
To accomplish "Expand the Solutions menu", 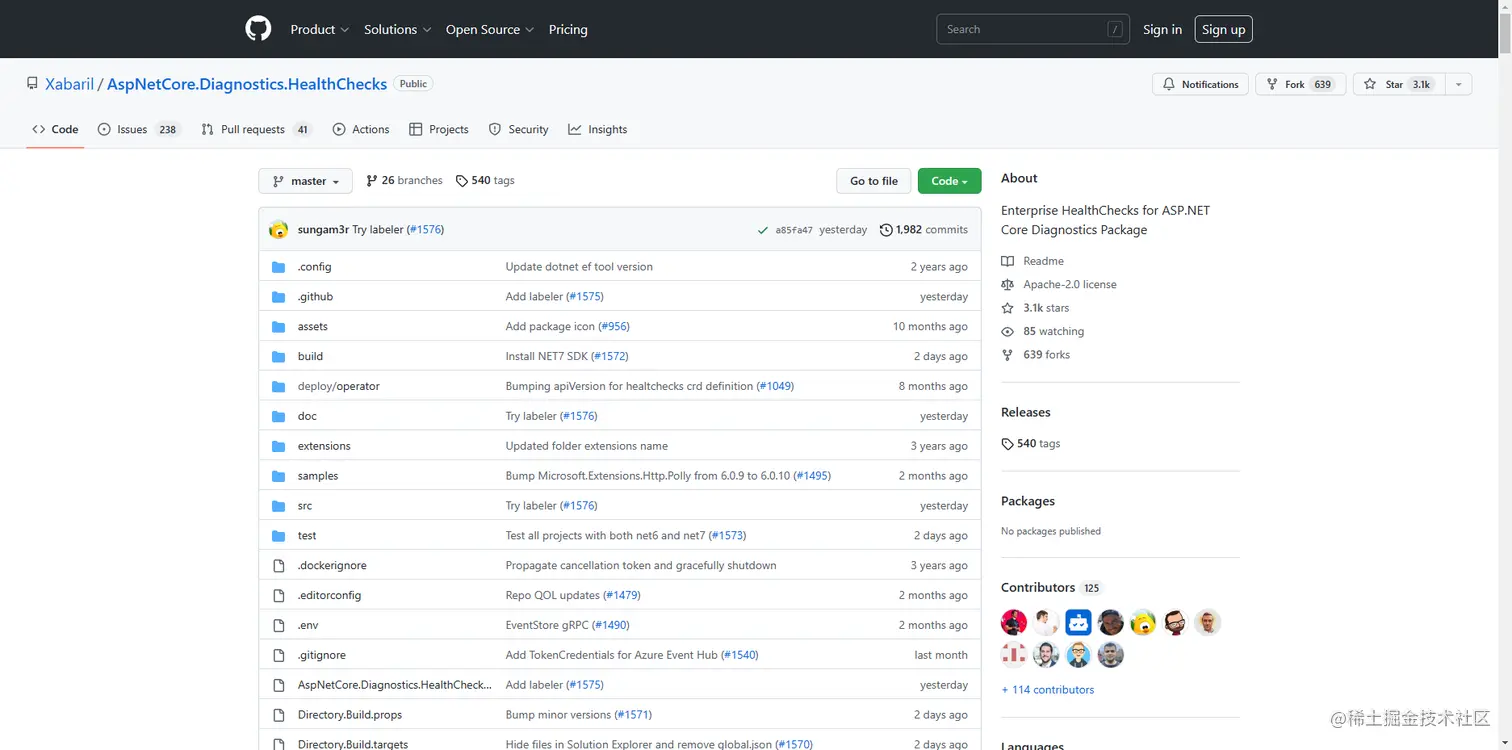I will tap(397, 30).
